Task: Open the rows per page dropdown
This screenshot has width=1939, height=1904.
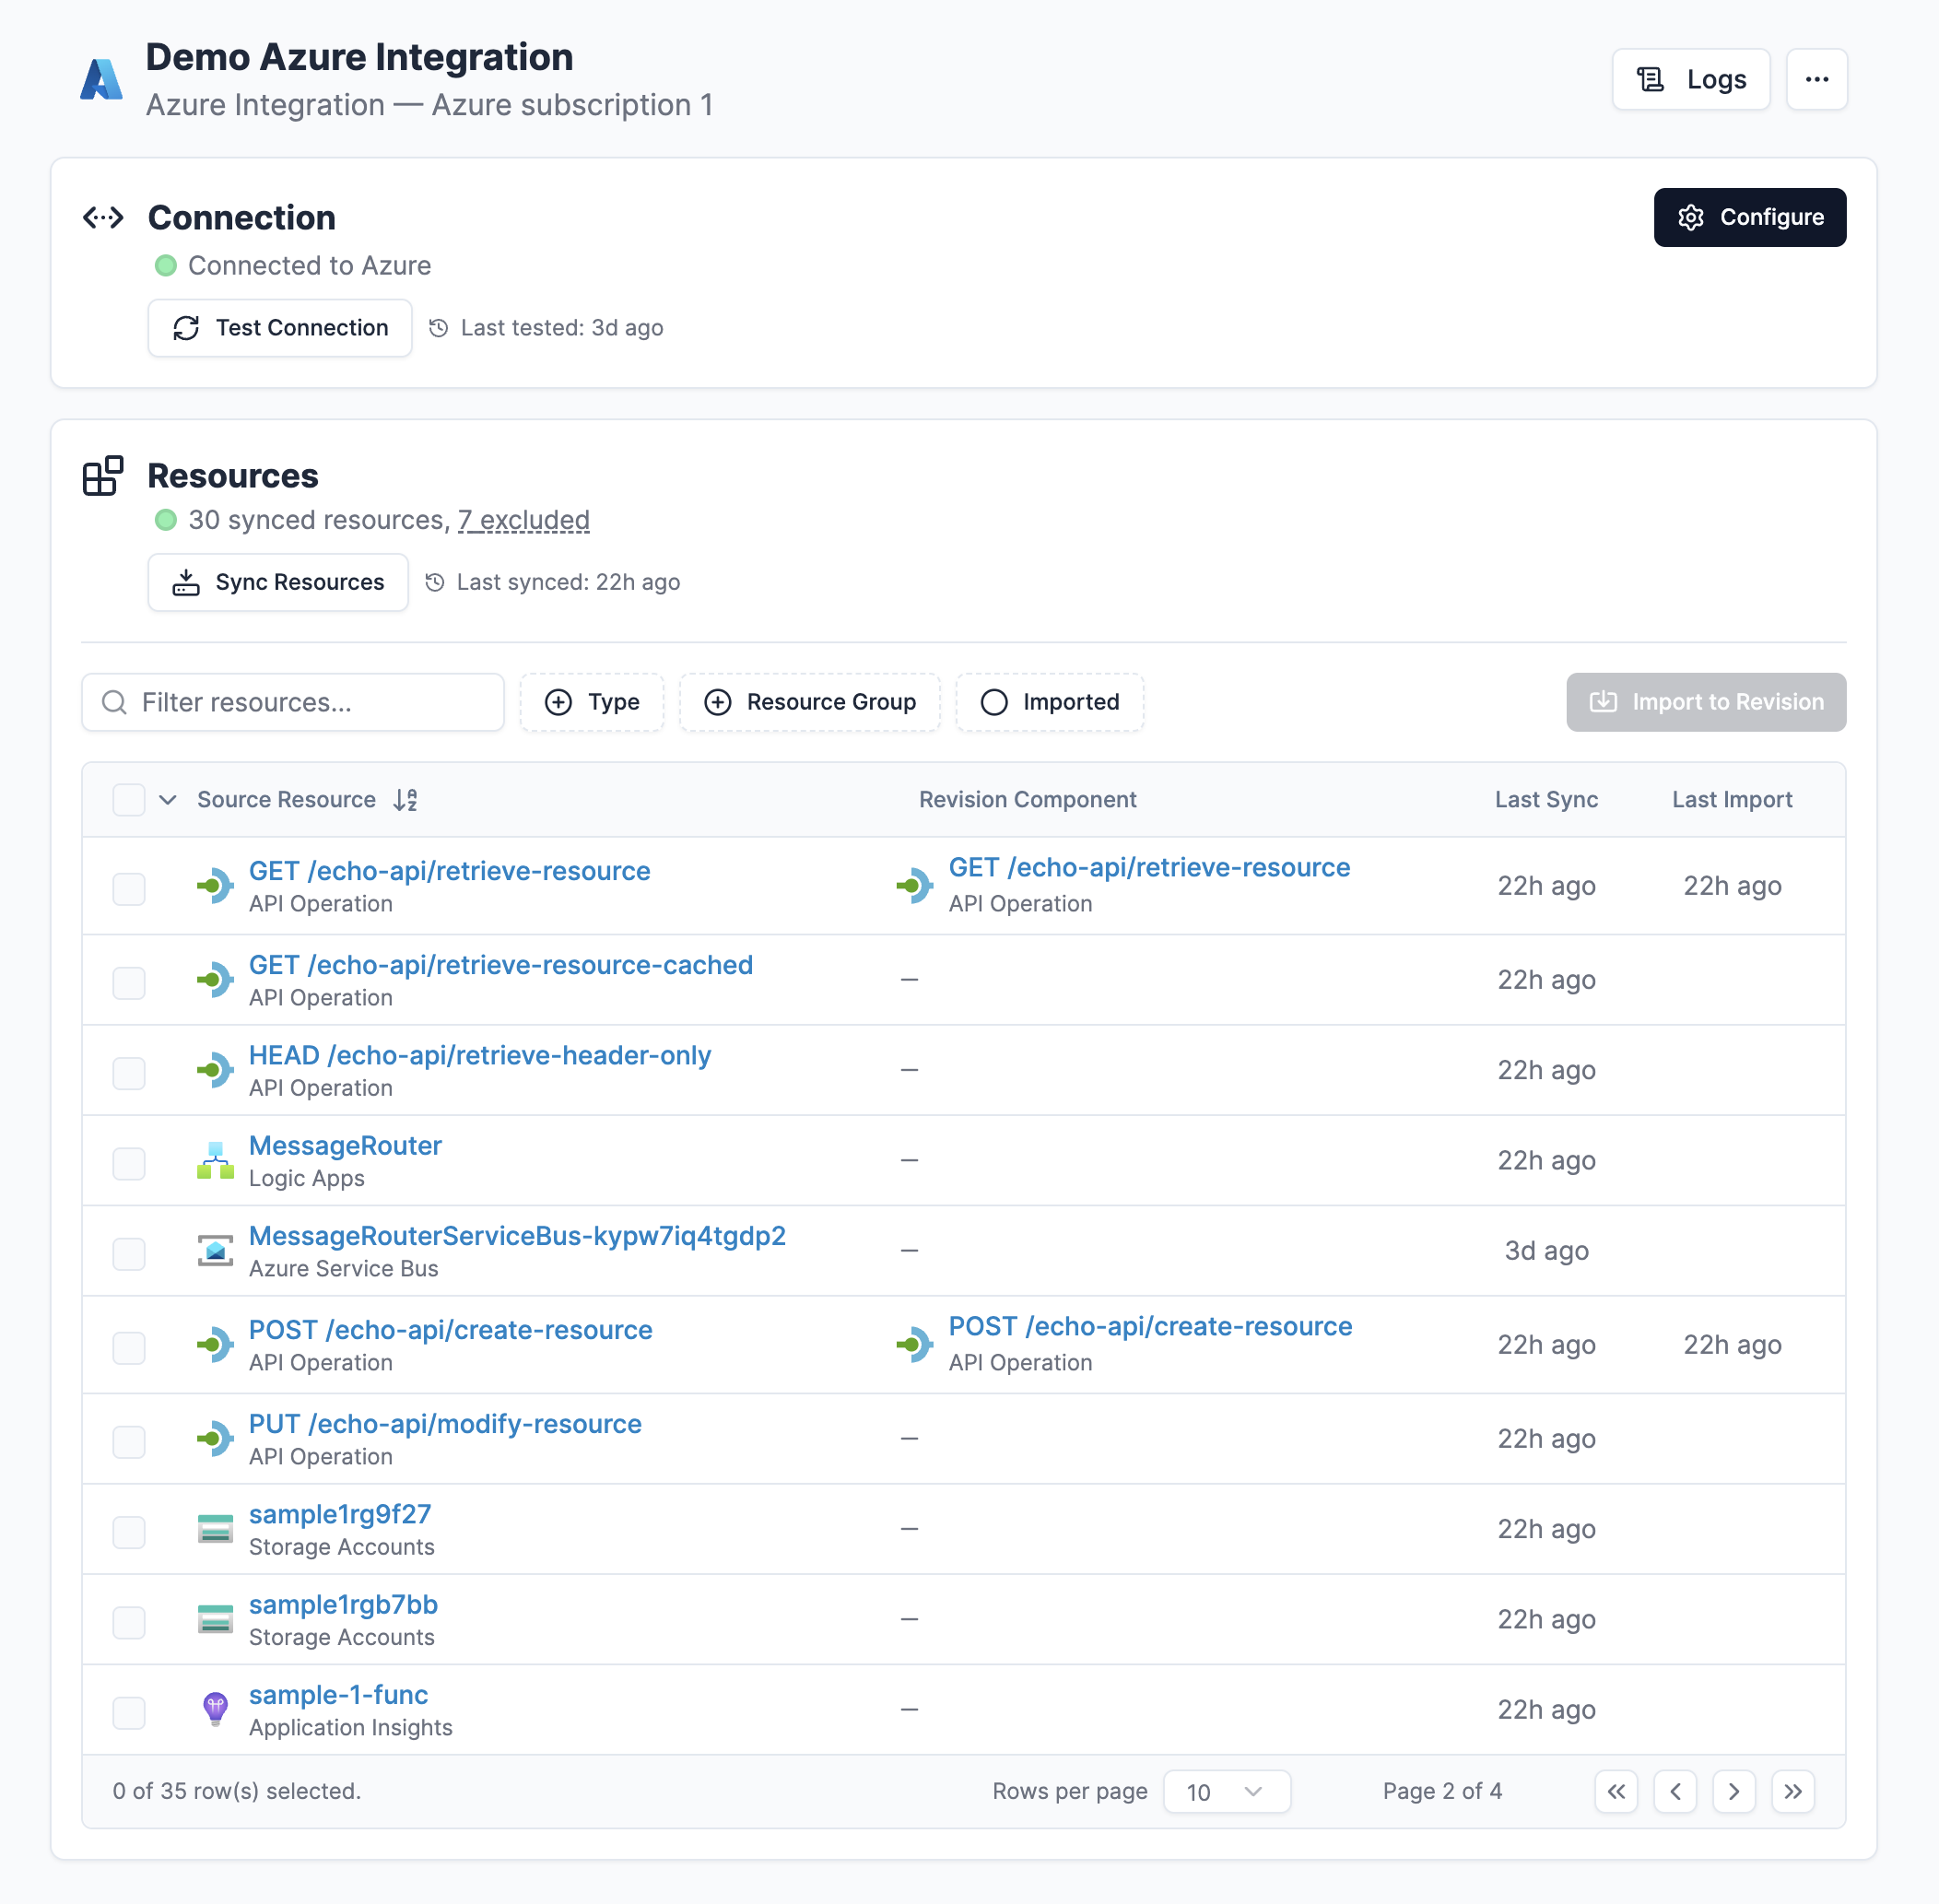Action: point(1226,1791)
